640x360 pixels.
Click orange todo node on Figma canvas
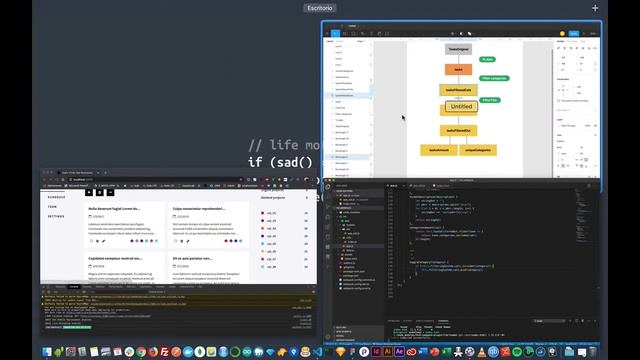click(458, 69)
